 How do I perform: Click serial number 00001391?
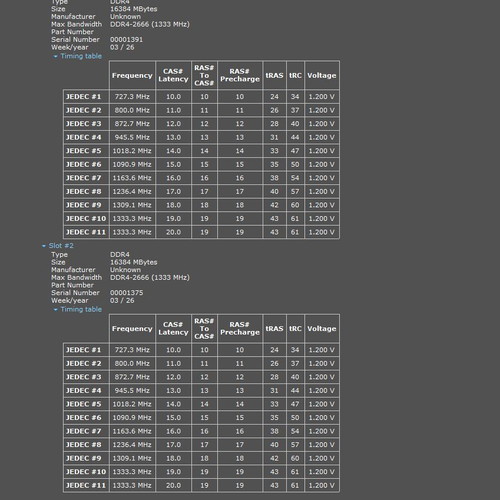click(x=127, y=39)
